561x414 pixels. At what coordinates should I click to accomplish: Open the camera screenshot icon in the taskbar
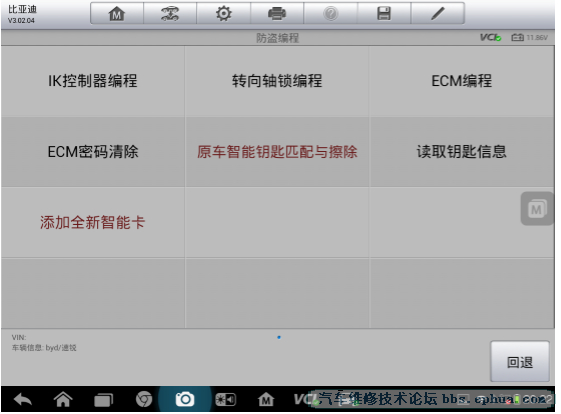click(185, 399)
